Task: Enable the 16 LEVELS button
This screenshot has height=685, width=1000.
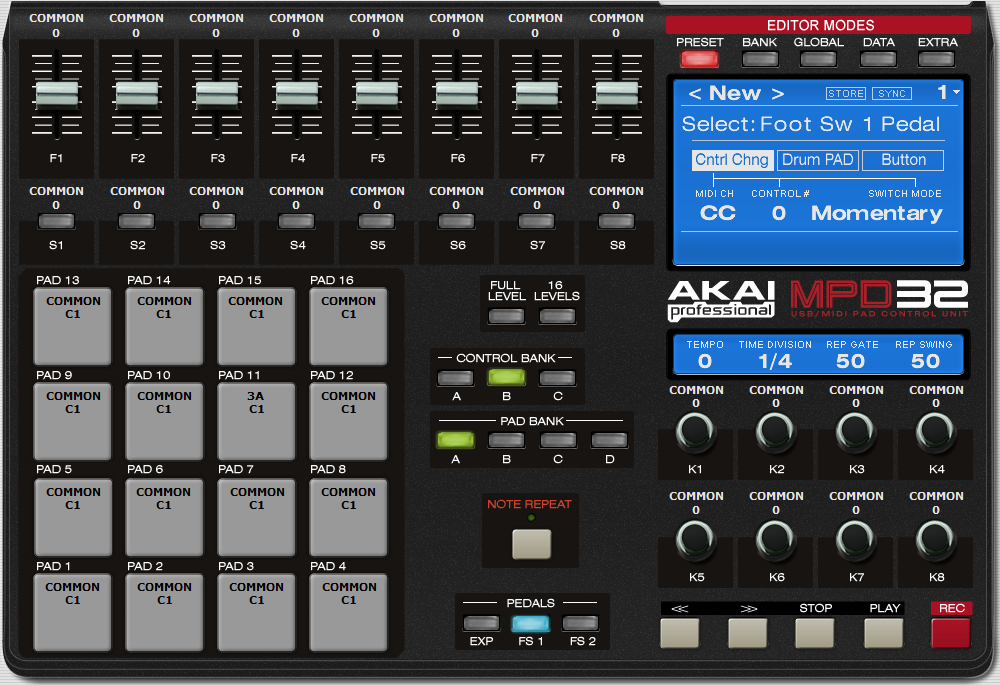Action: click(557, 316)
